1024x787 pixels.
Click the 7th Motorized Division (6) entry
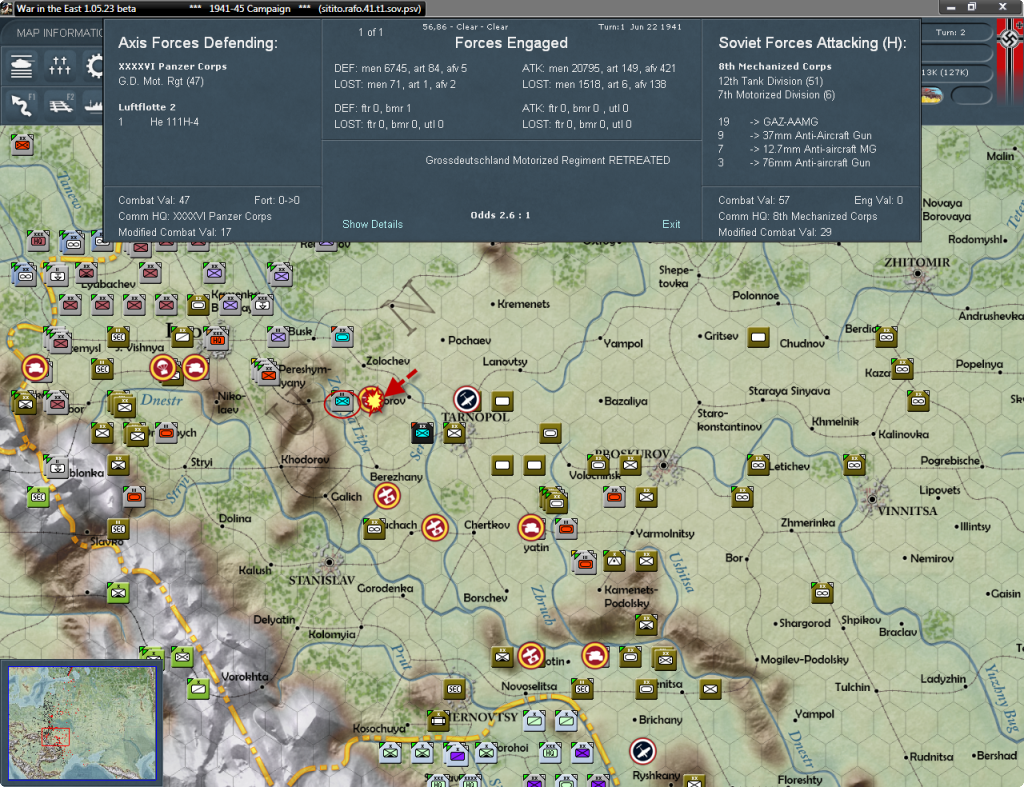pyautogui.click(x=776, y=95)
